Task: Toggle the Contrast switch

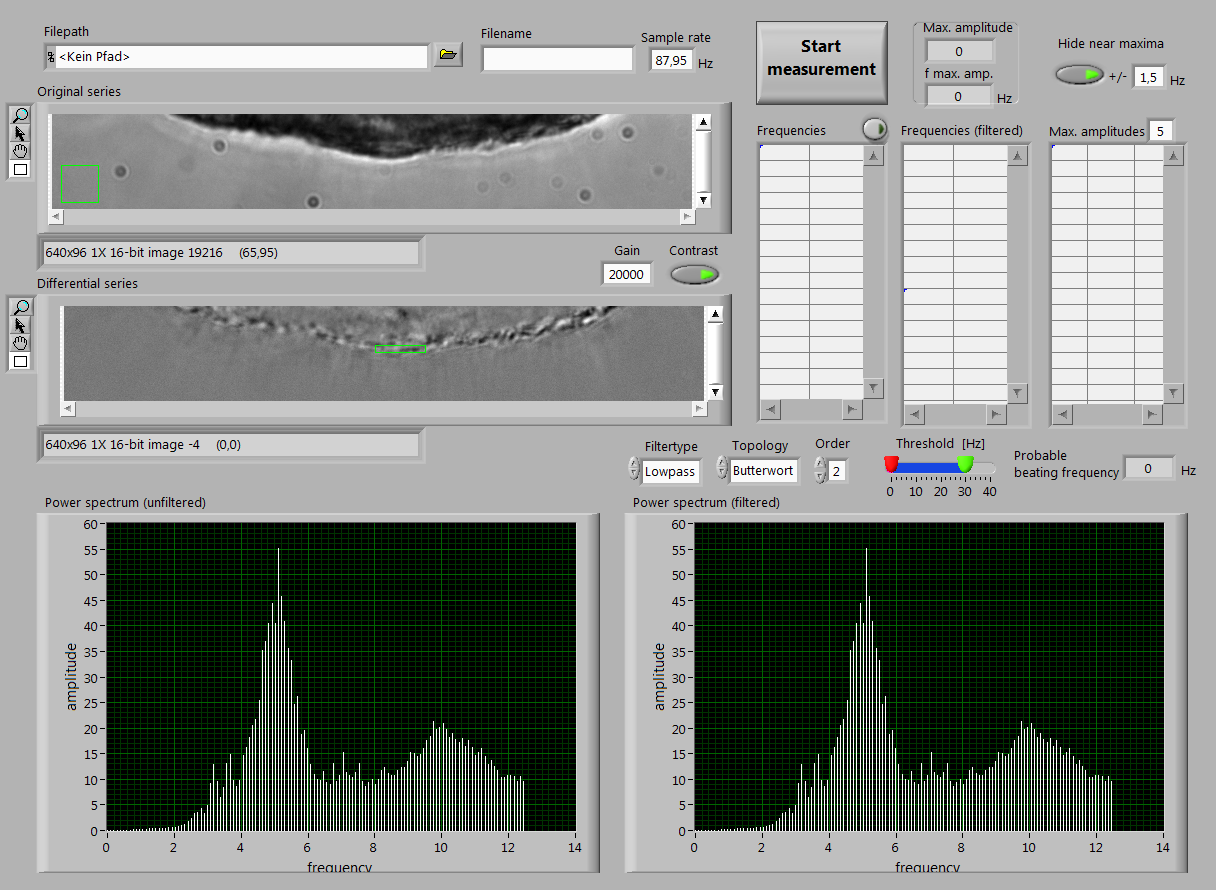Action: (694, 274)
